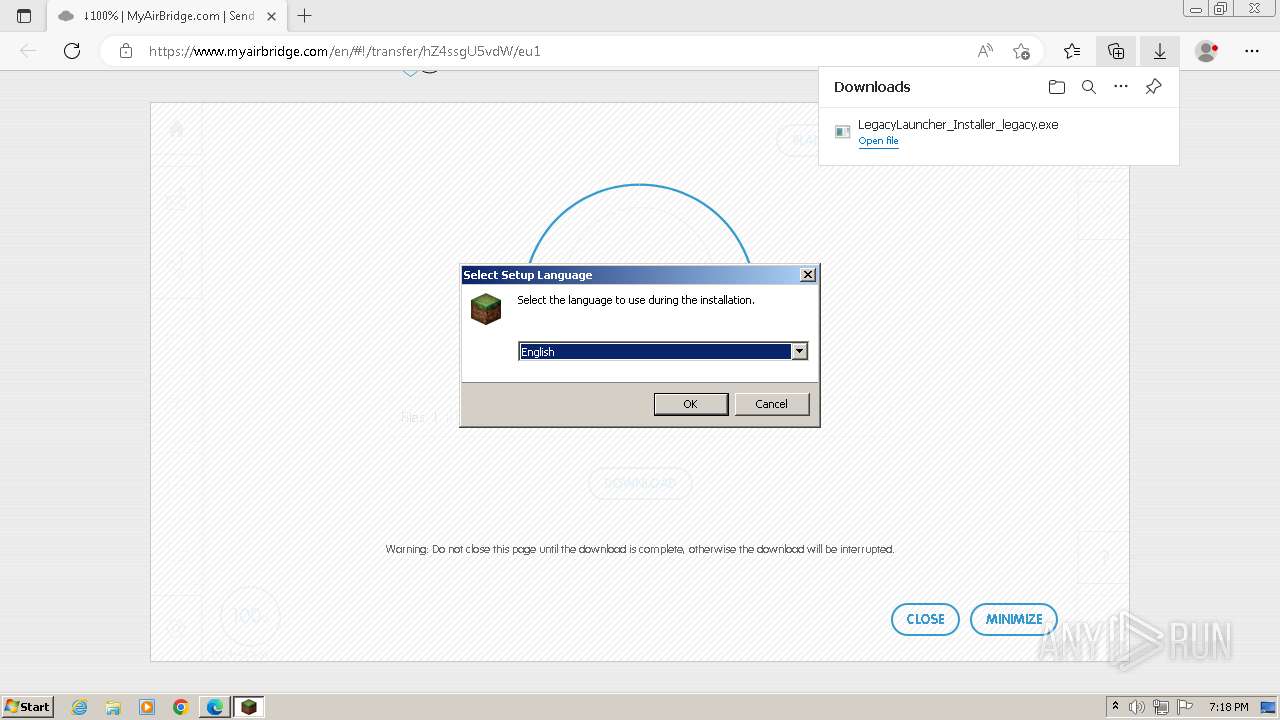Click the taskbar clock 7:18 PM

click(x=1228, y=707)
